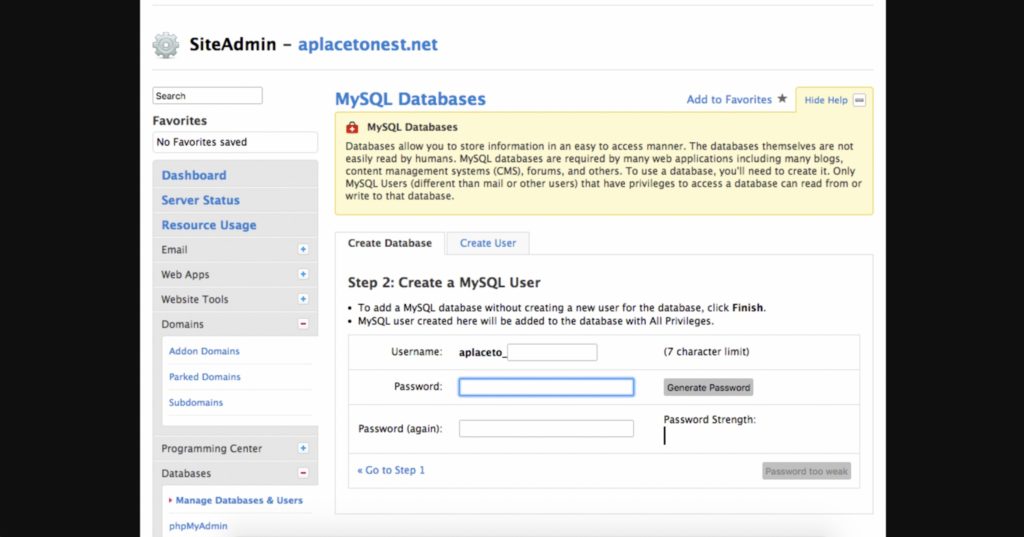Click the Add to Favorites star icon

[782, 99]
